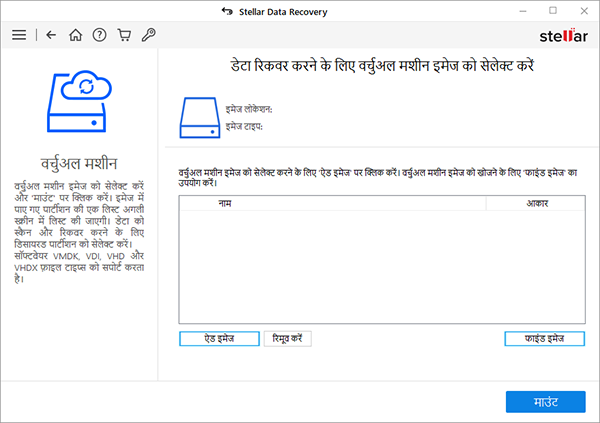Go back with the arrow icon
This screenshot has width=600, height=423.
(51, 35)
